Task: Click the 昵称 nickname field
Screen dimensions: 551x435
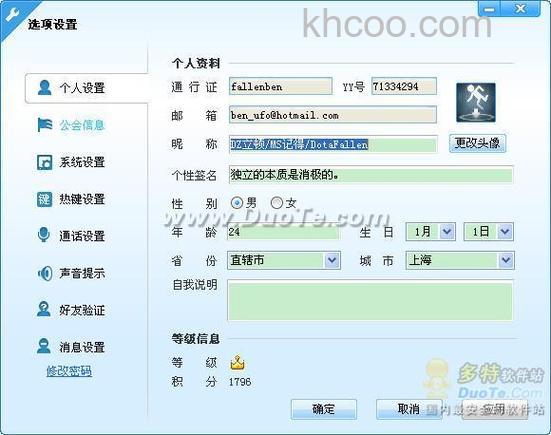Action: 333,144
